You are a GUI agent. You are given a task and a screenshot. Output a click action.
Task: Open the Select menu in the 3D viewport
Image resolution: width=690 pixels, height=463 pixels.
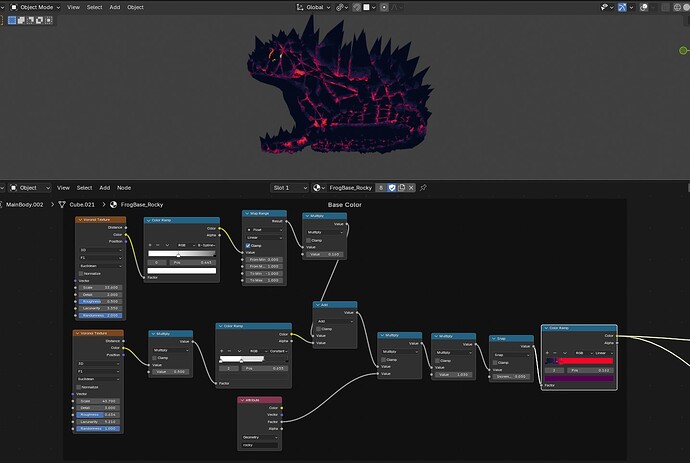(x=94, y=7)
